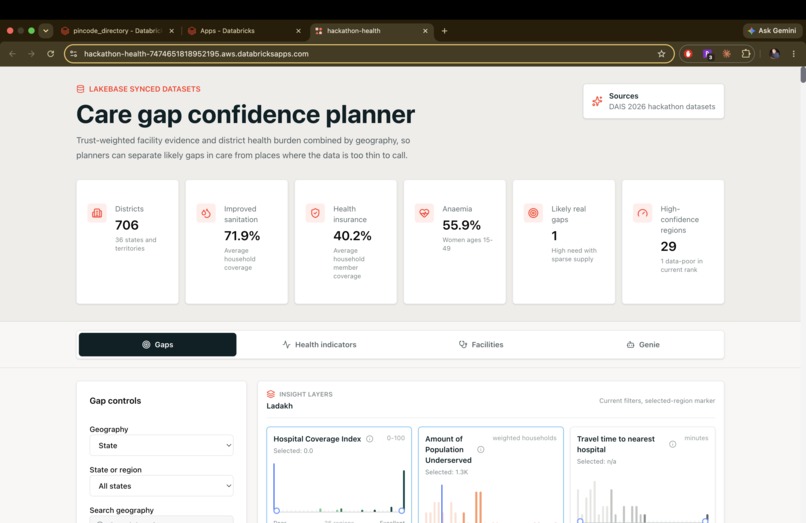Screen dimensions: 806x523
Task: Open the Chrome three-dot menu
Action: point(794,53)
